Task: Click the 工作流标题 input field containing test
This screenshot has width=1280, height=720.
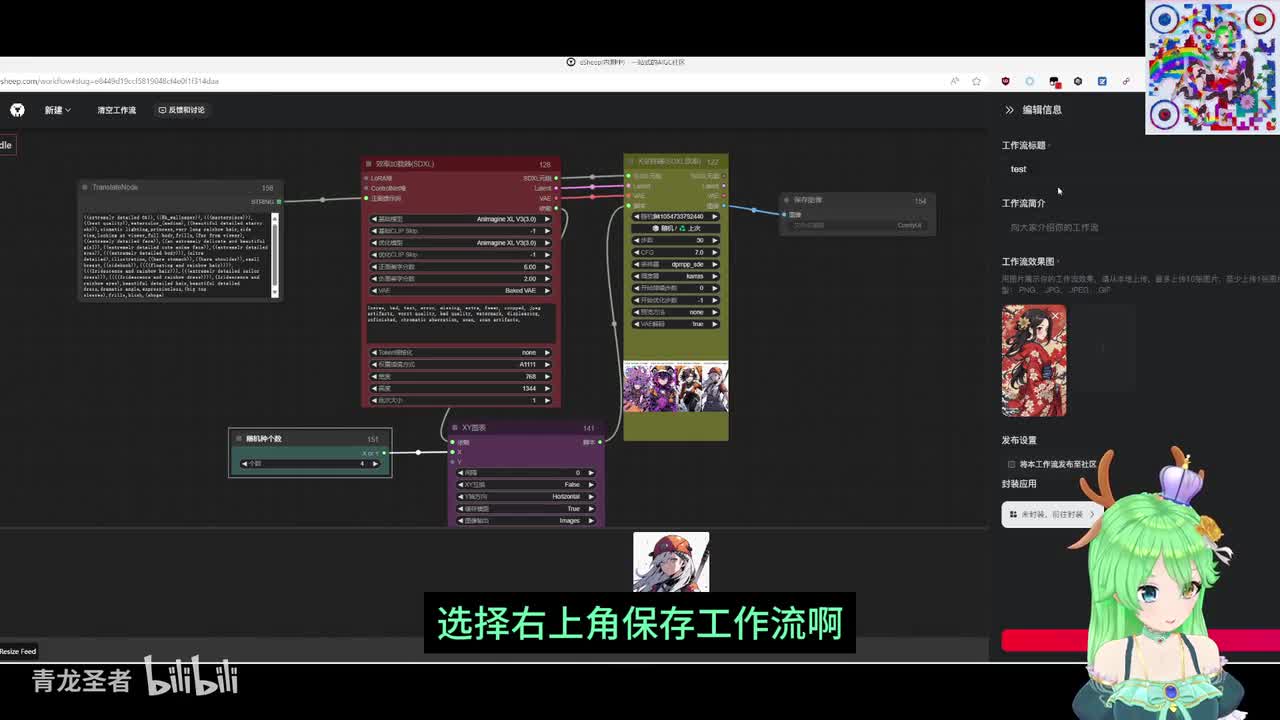Action: [1060, 169]
